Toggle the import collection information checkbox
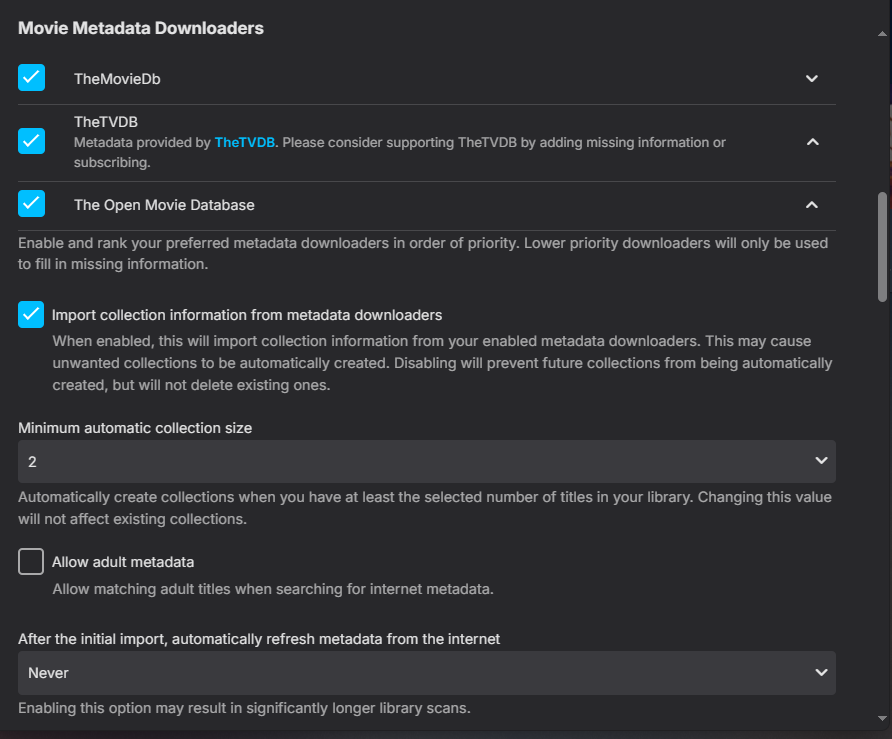 pos(31,314)
